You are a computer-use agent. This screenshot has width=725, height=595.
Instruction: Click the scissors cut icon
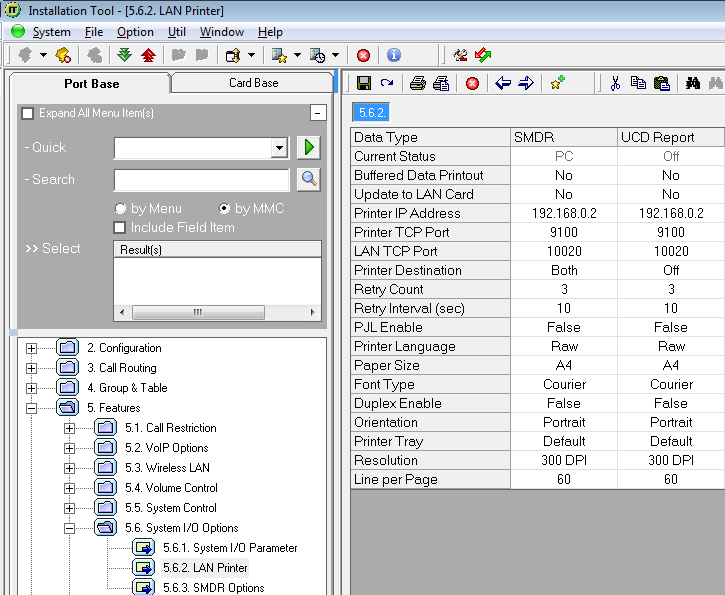[615, 83]
